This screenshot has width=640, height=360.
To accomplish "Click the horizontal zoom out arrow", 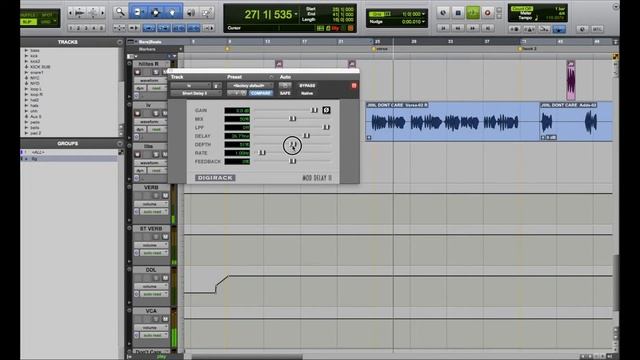I will (71, 13).
